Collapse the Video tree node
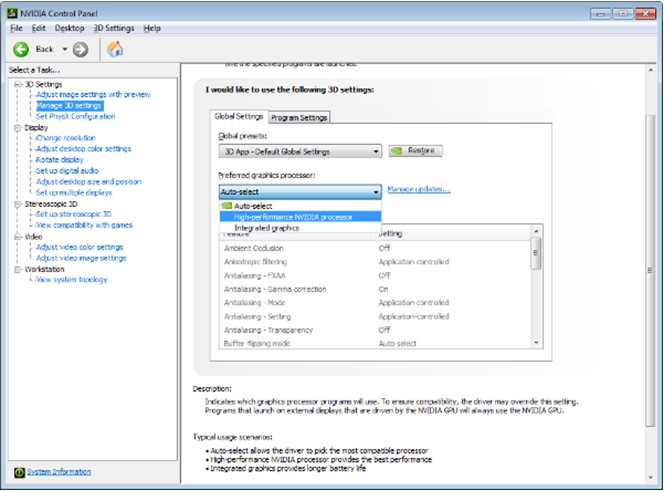Viewport: 664px width, 491px height. 17,237
